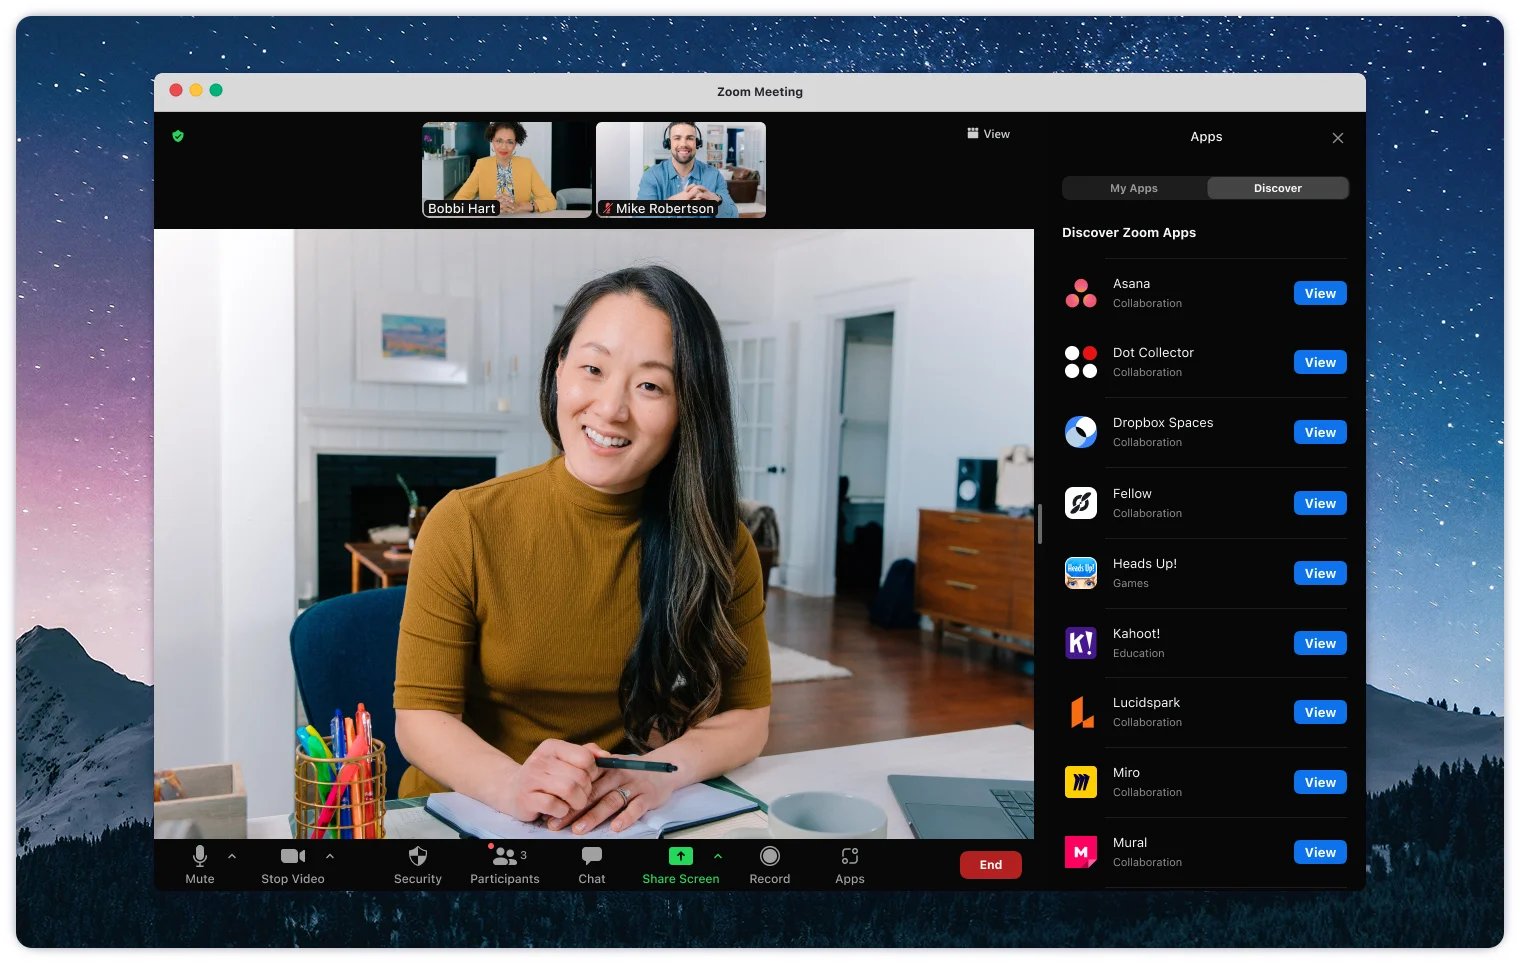Mute the microphone
The width and height of the screenshot is (1520, 964).
coord(200,857)
